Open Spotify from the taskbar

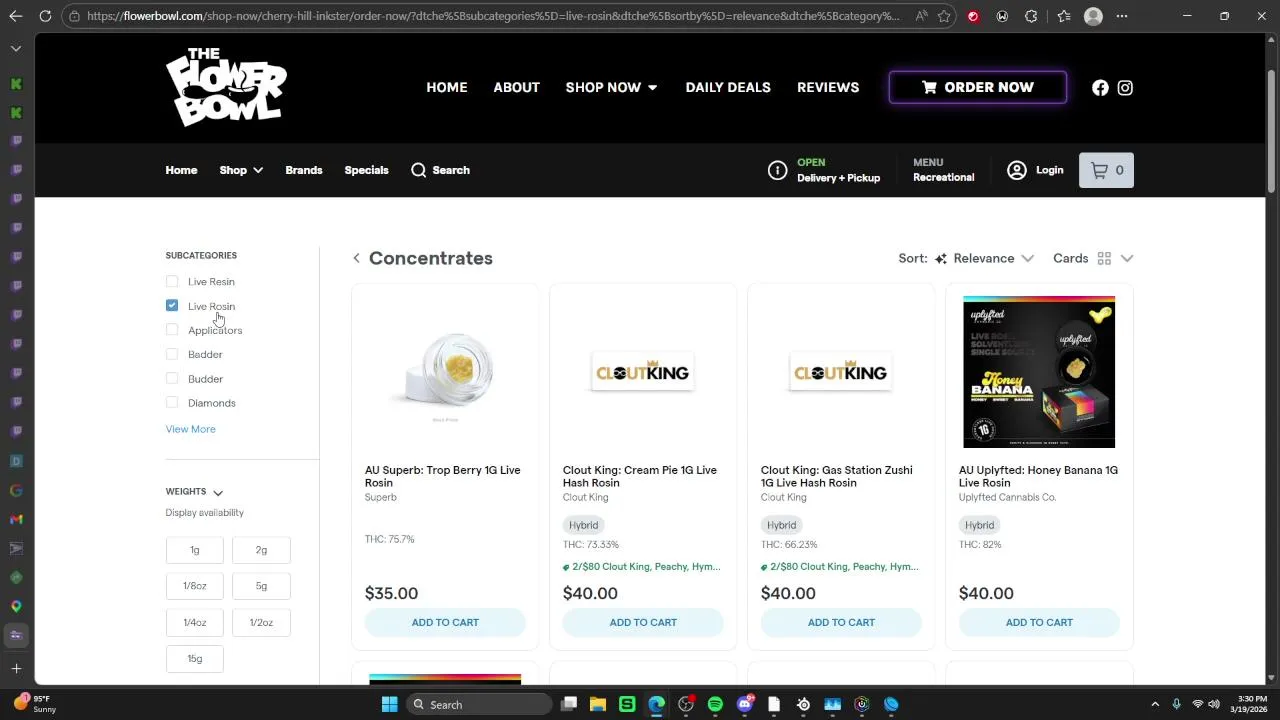pos(715,704)
